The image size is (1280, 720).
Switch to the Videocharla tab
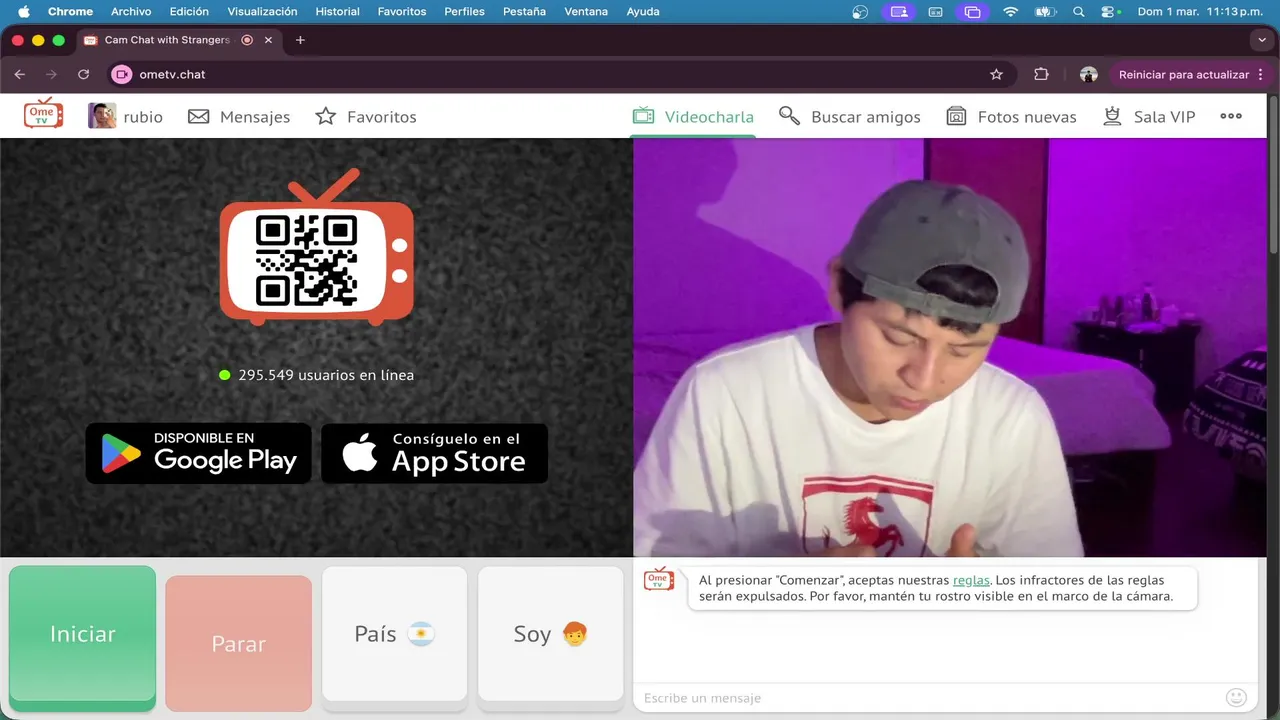click(693, 117)
